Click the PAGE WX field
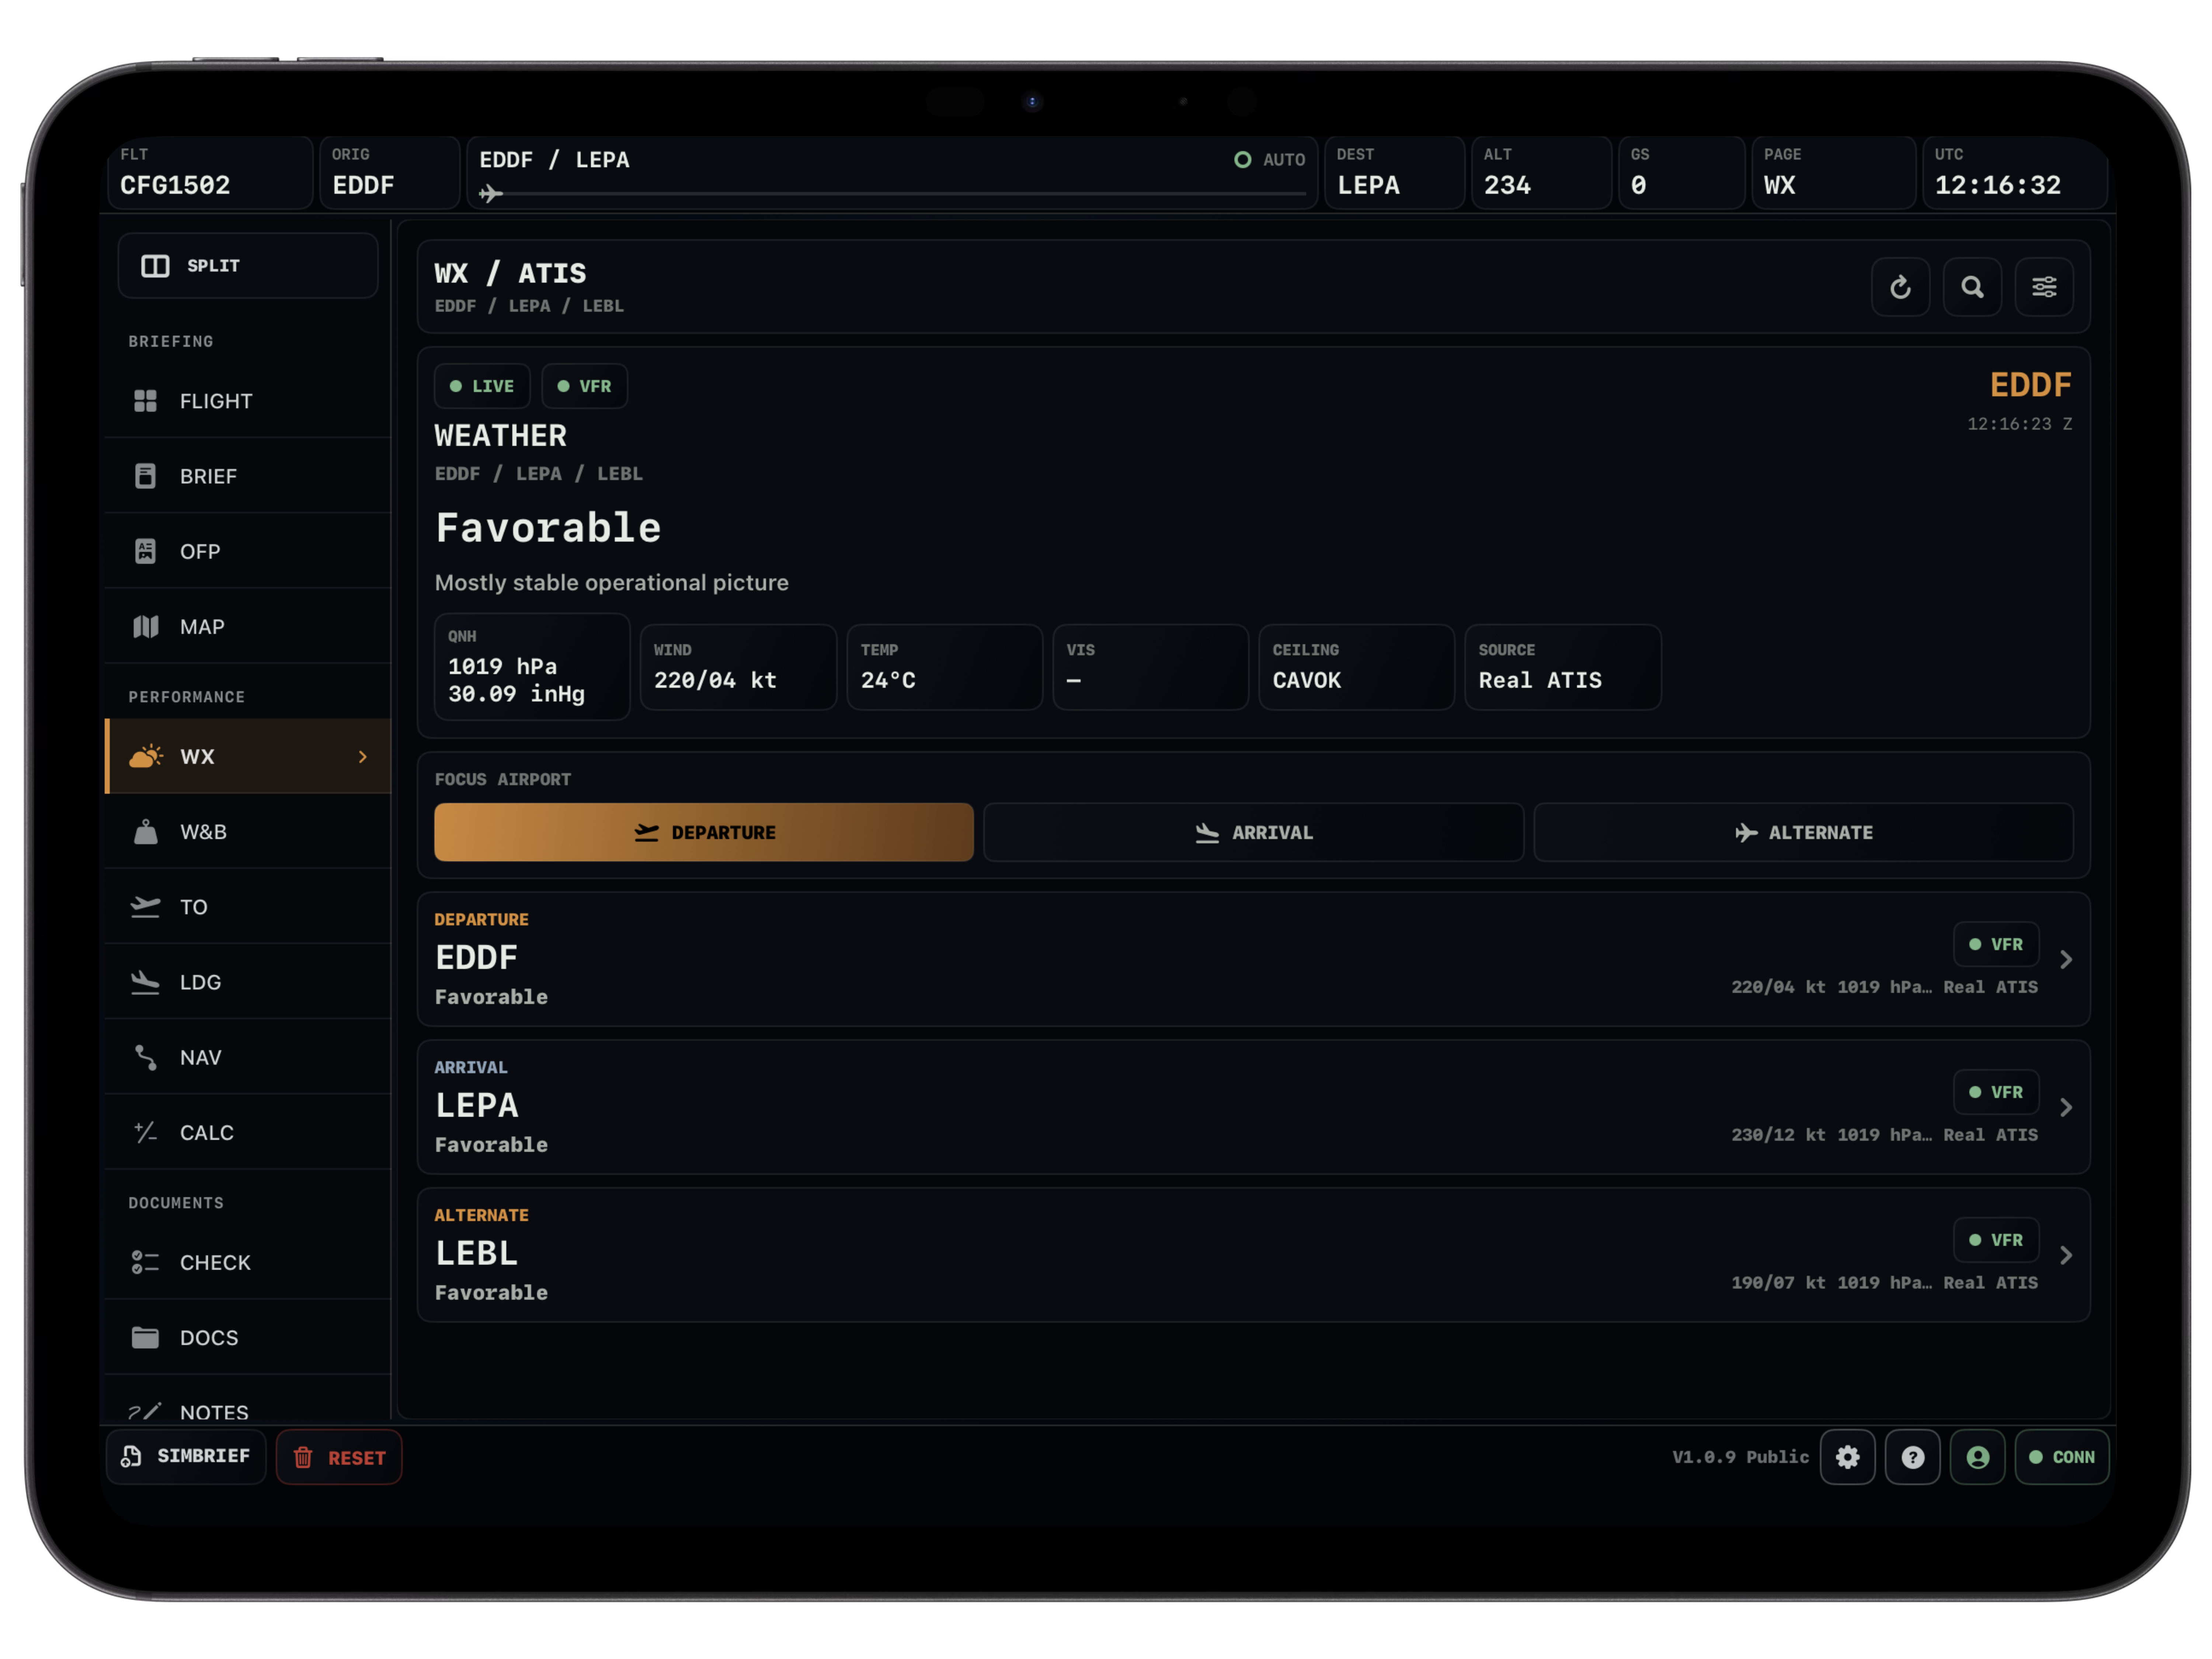Viewport: 2212px width, 1659px height. coord(1834,172)
